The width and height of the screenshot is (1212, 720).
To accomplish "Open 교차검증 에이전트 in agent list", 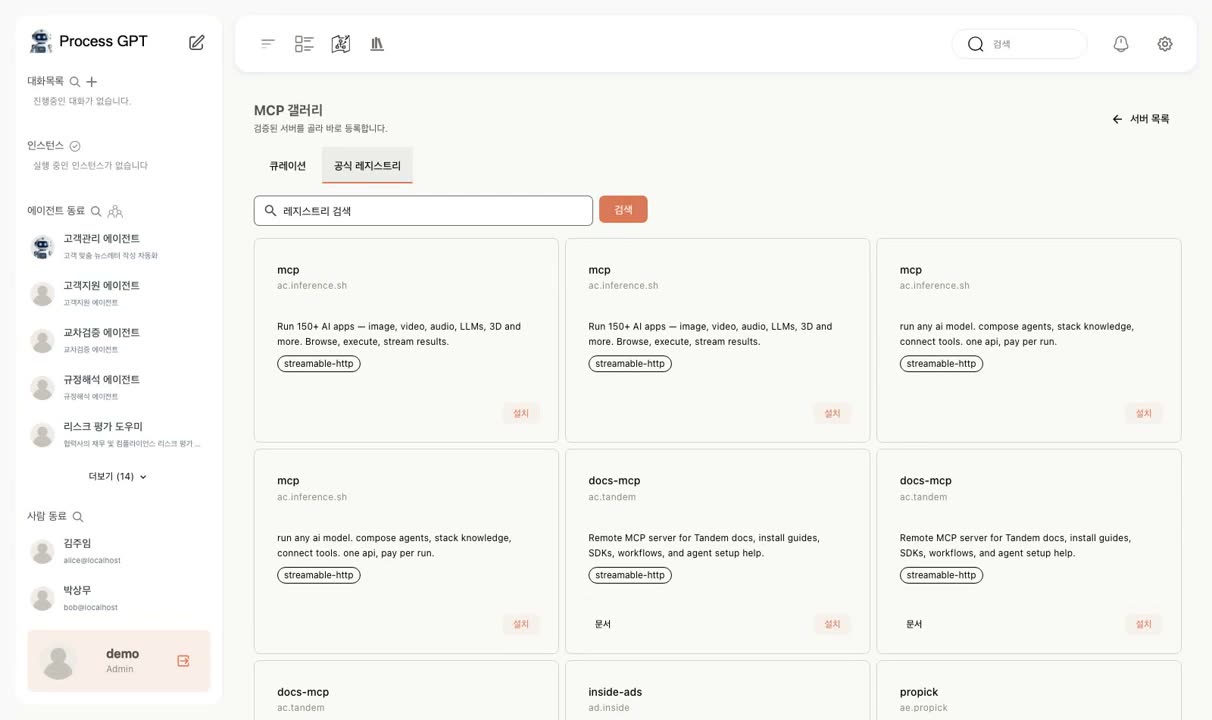I will pyautogui.click(x=118, y=340).
